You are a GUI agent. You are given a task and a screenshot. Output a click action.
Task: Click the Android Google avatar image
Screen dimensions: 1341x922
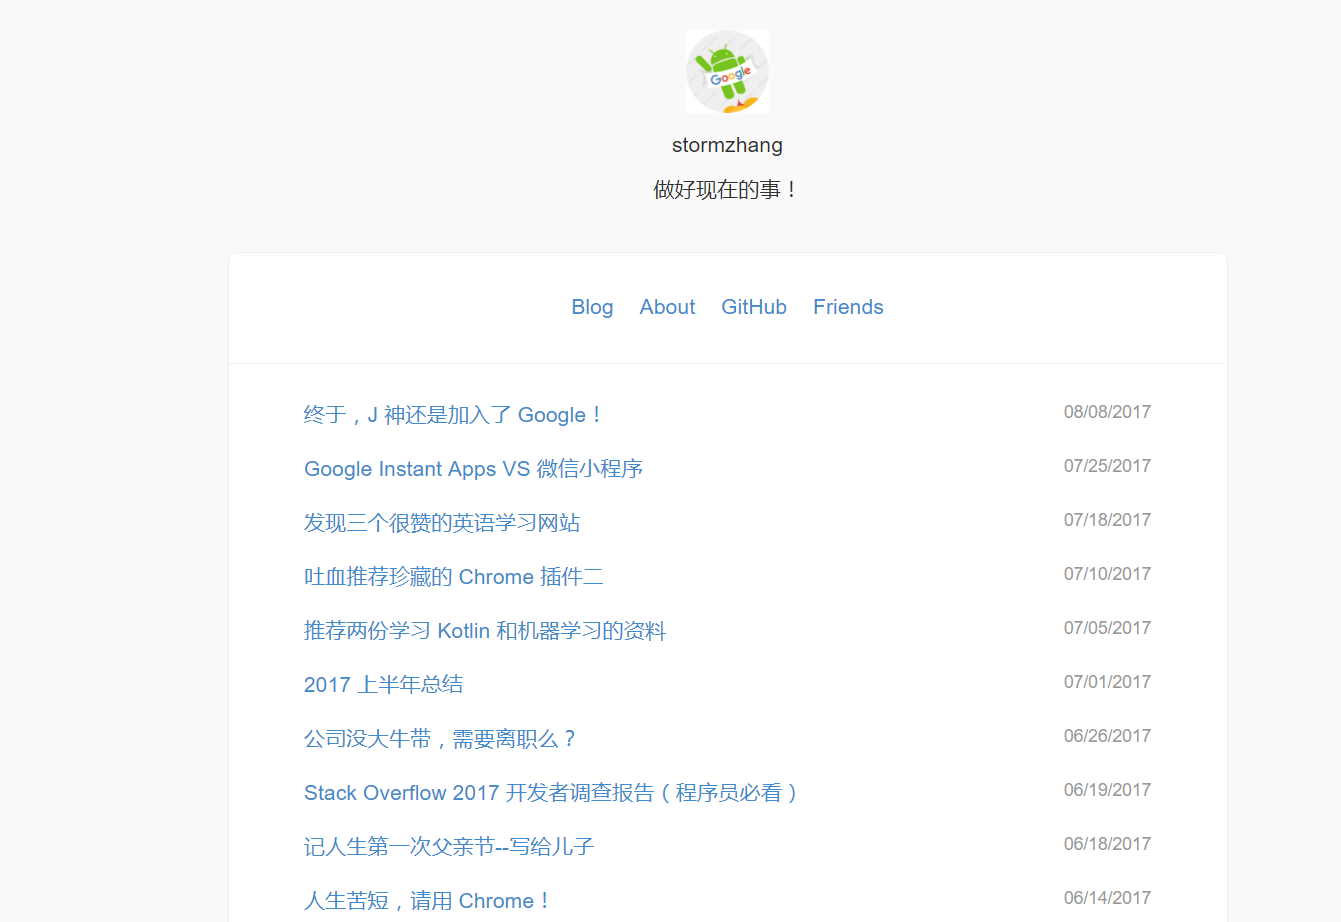(x=727, y=71)
